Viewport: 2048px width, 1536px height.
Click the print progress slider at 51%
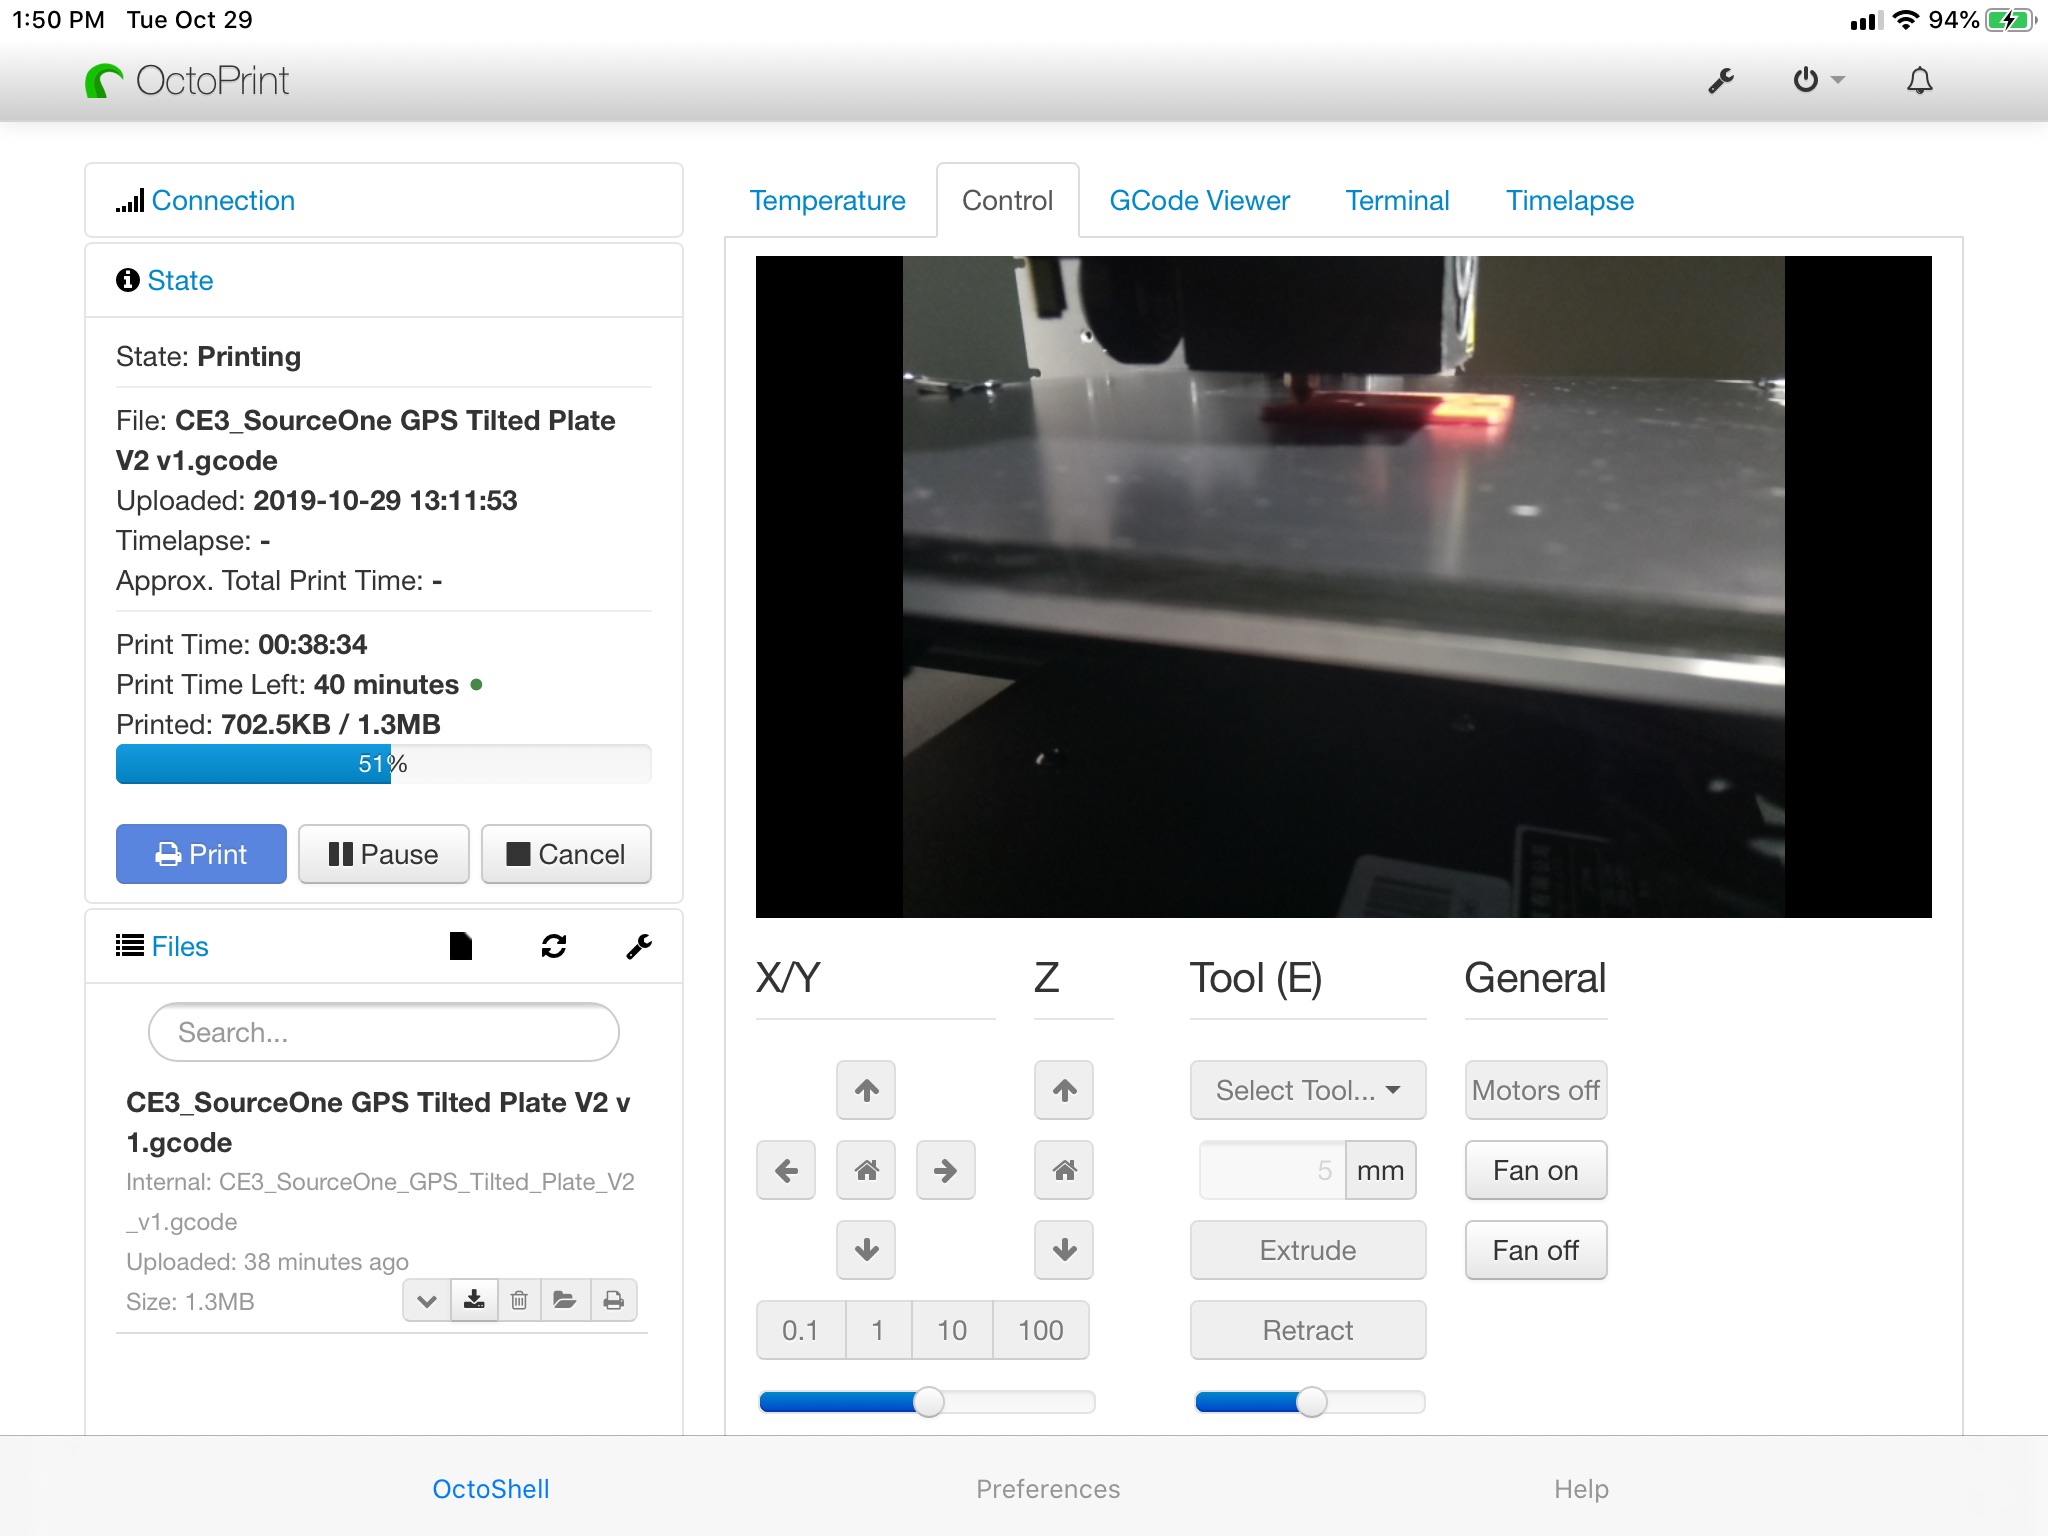[x=382, y=765]
